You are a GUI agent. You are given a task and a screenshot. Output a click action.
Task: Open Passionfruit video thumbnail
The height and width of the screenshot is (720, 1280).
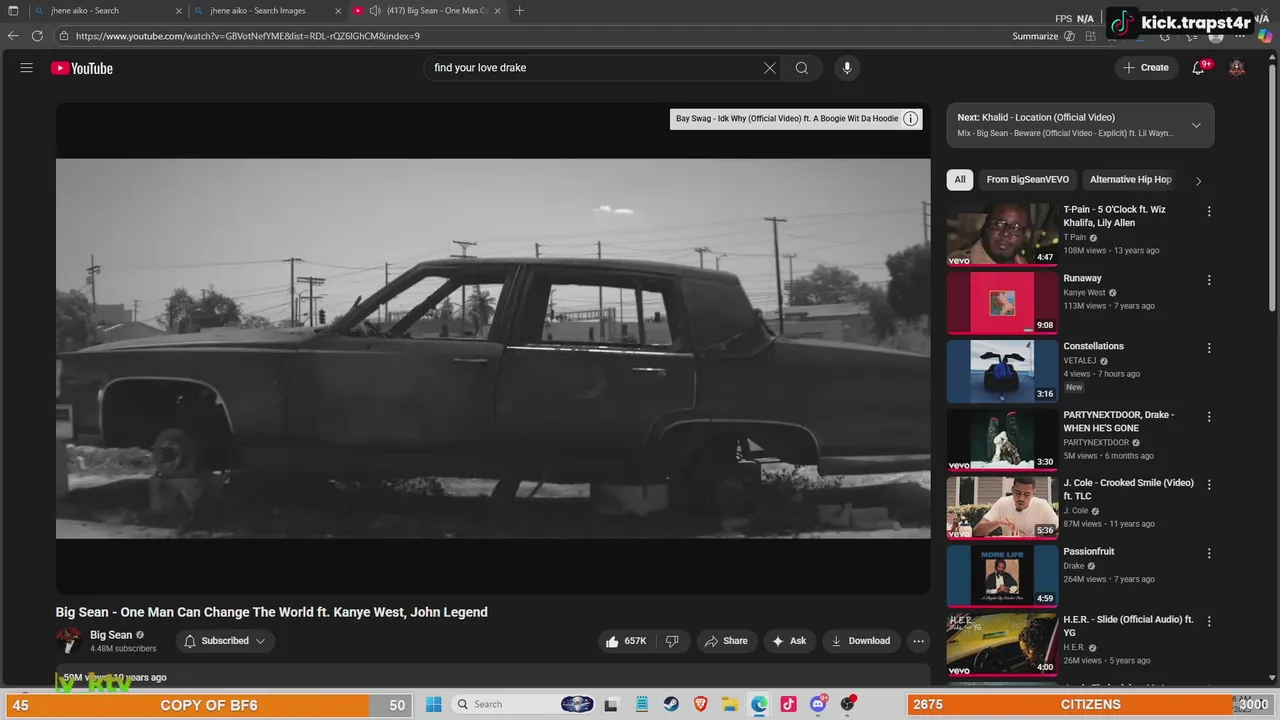coord(1002,575)
